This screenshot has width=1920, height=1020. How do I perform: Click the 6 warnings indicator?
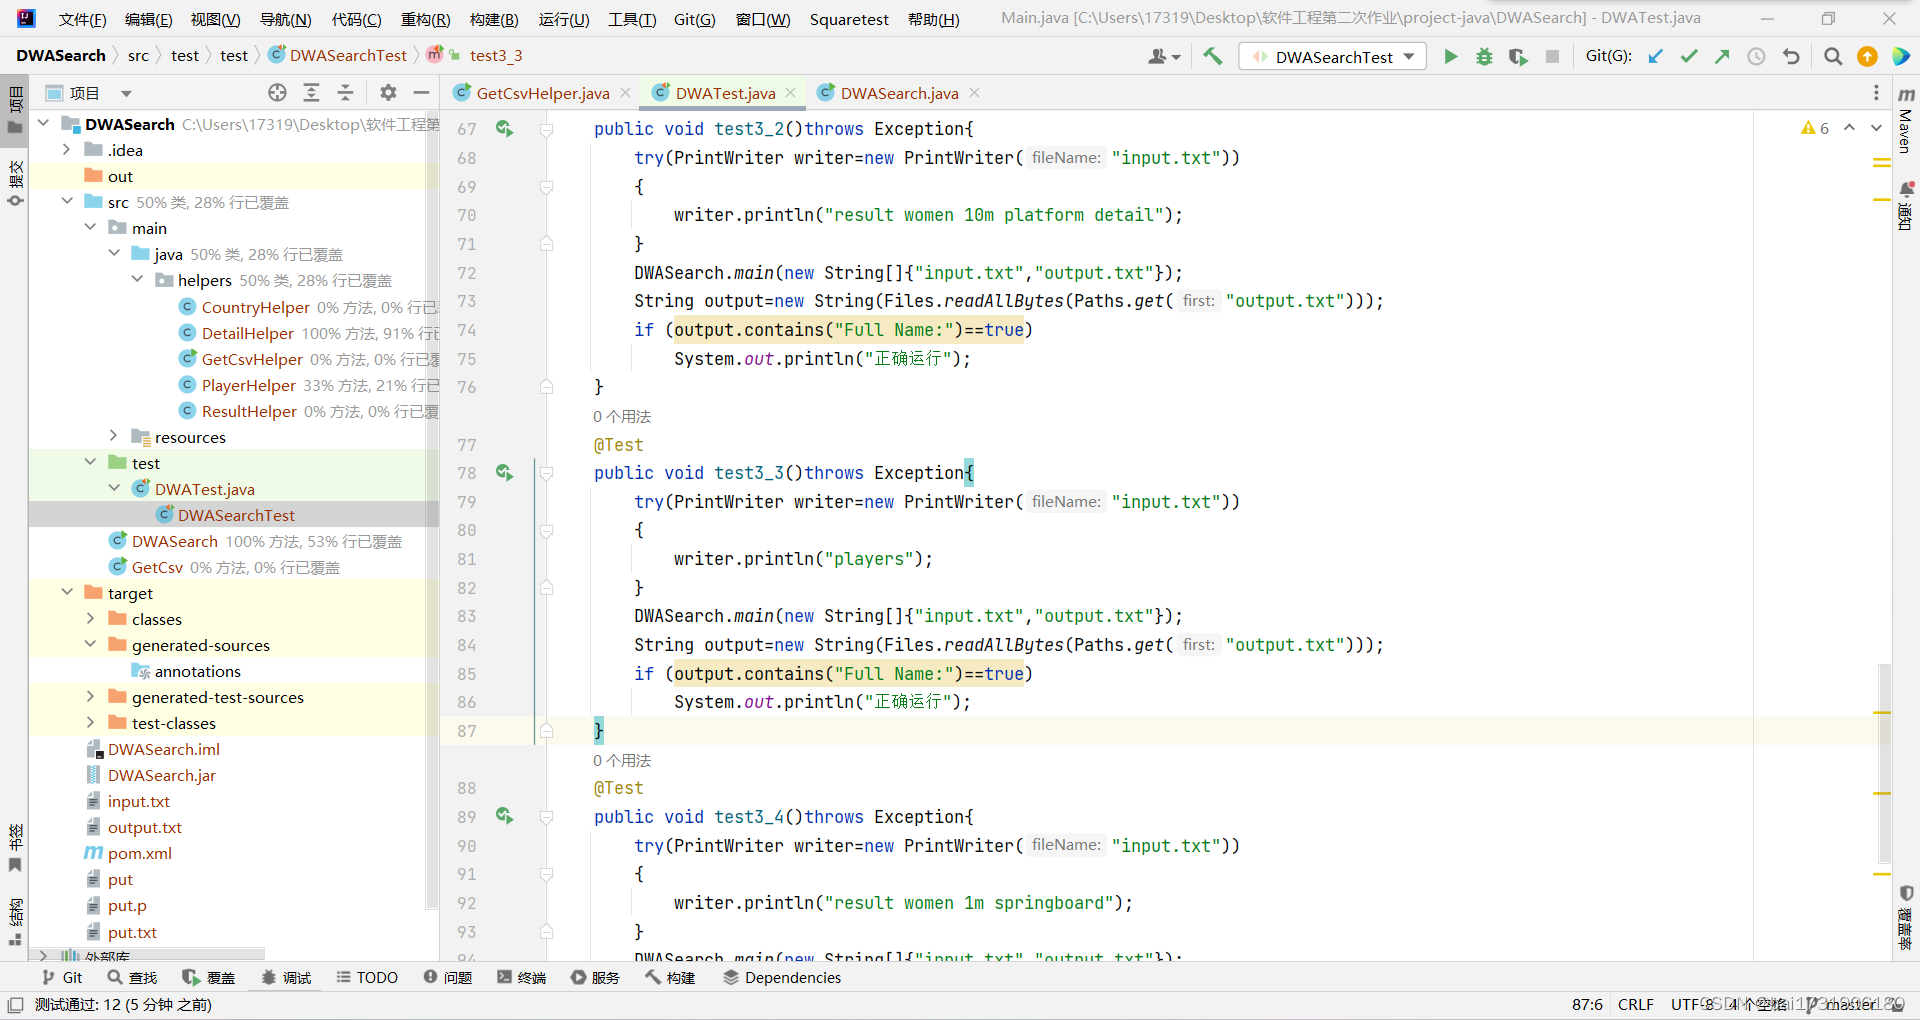pos(1815,128)
